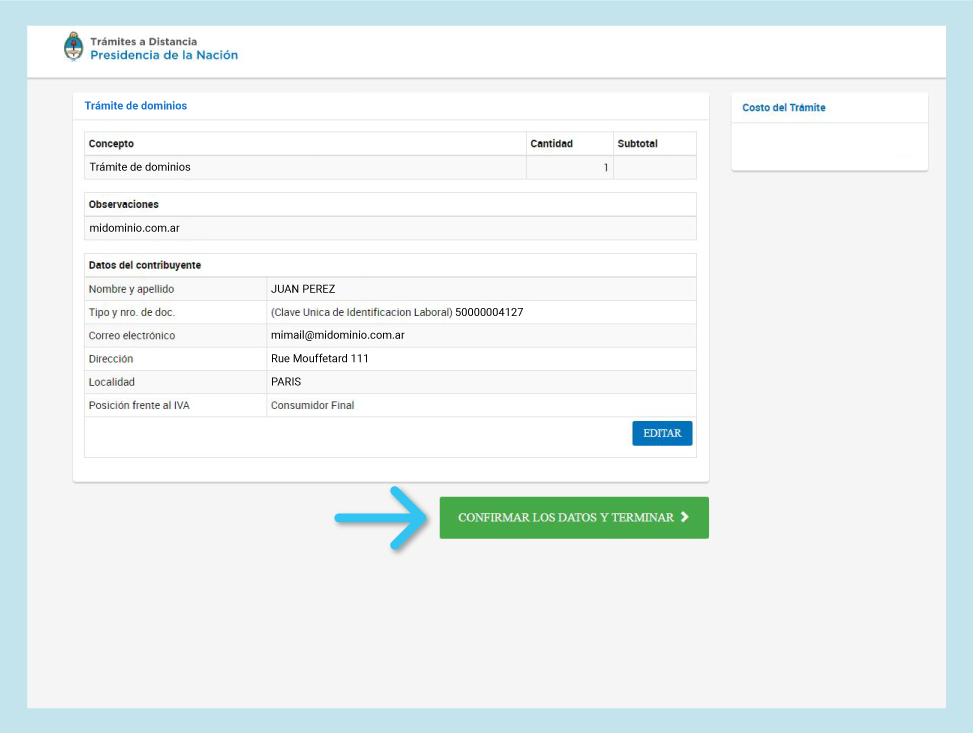Click the locality value PARIS

[286, 382]
